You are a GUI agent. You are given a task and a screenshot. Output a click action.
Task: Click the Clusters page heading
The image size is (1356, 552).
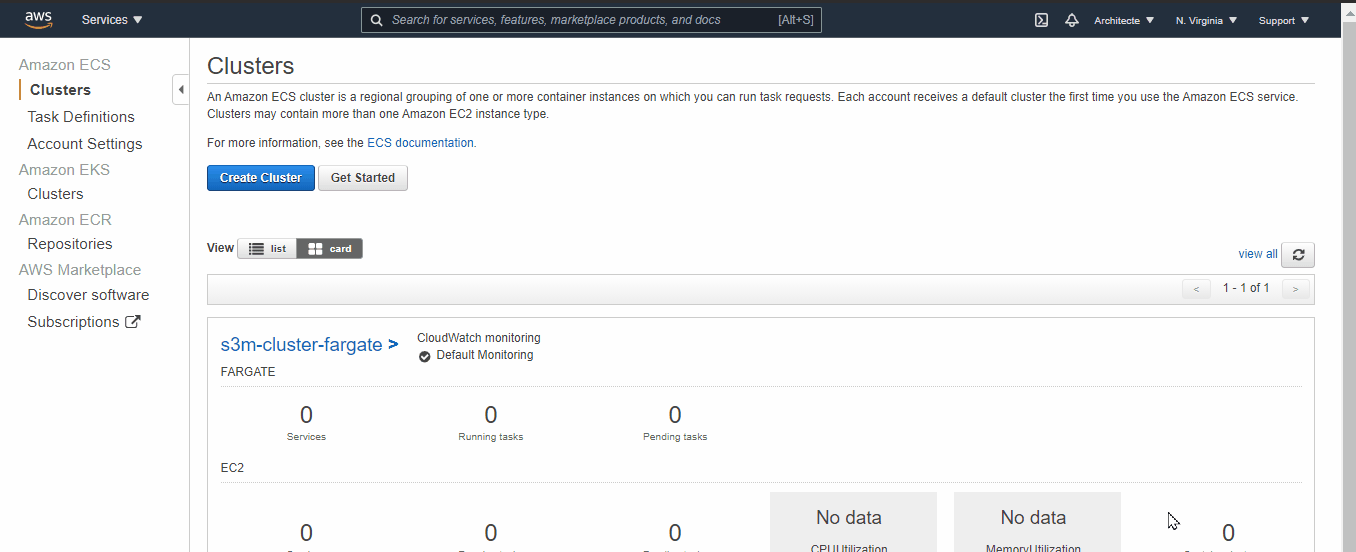click(251, 66)
